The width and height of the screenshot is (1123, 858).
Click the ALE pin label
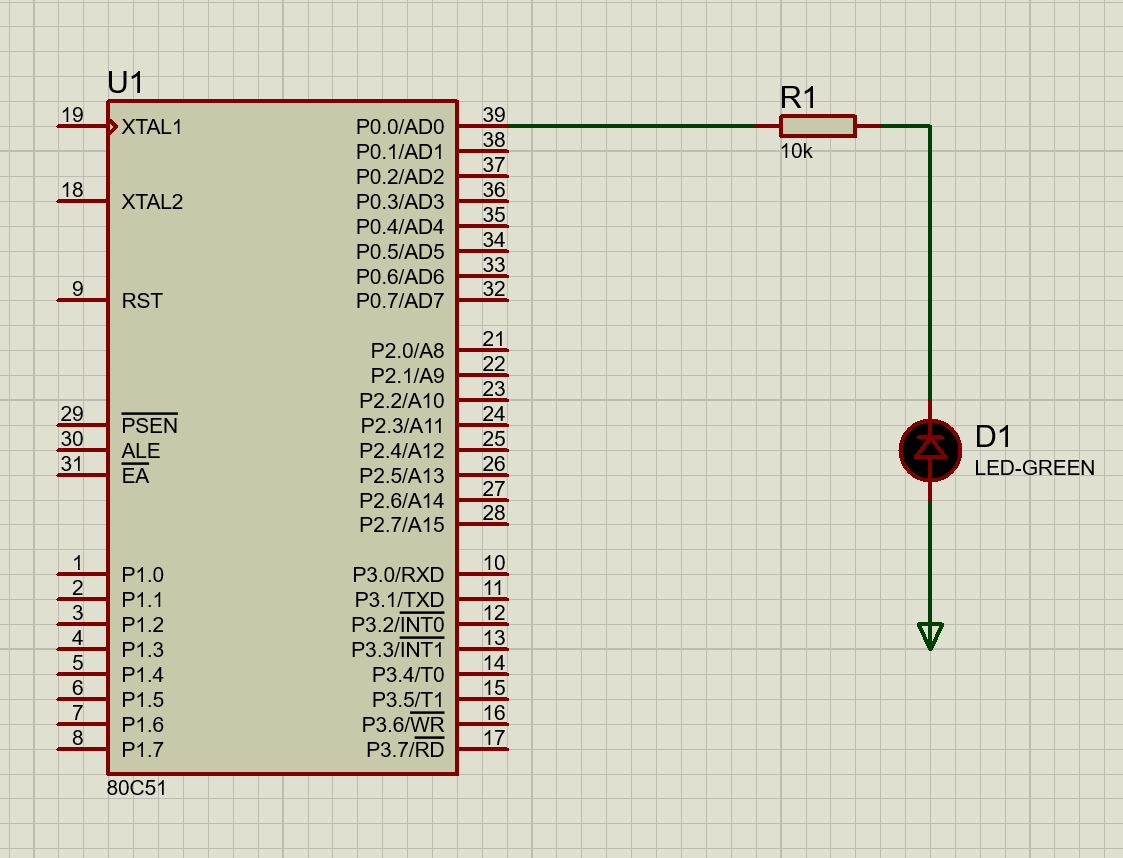point(140,451)
